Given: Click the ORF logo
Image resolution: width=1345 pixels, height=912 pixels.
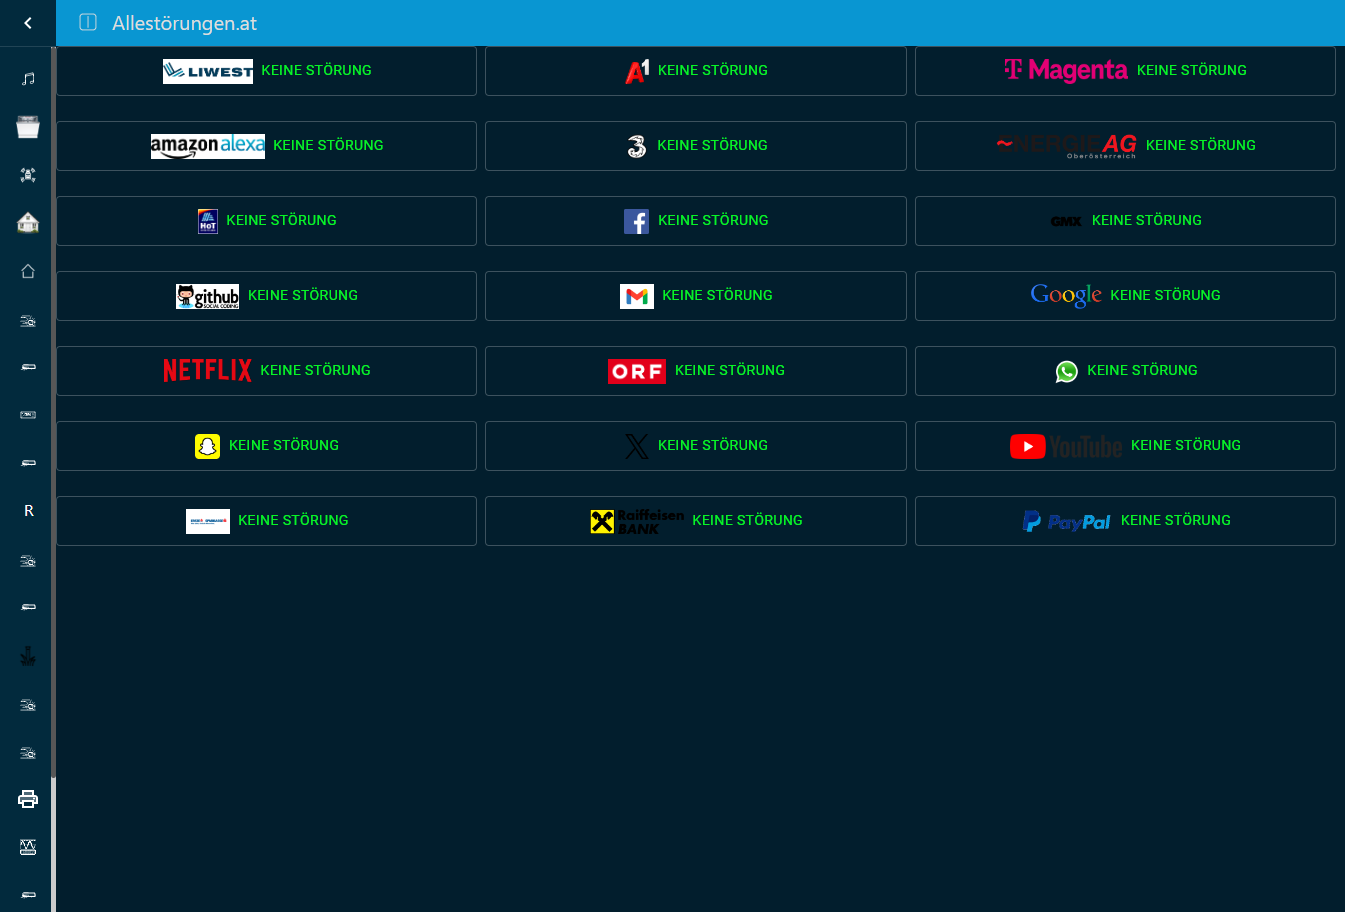Looking at the screenshot, I should pyautogui.click(x=637, y=371).
